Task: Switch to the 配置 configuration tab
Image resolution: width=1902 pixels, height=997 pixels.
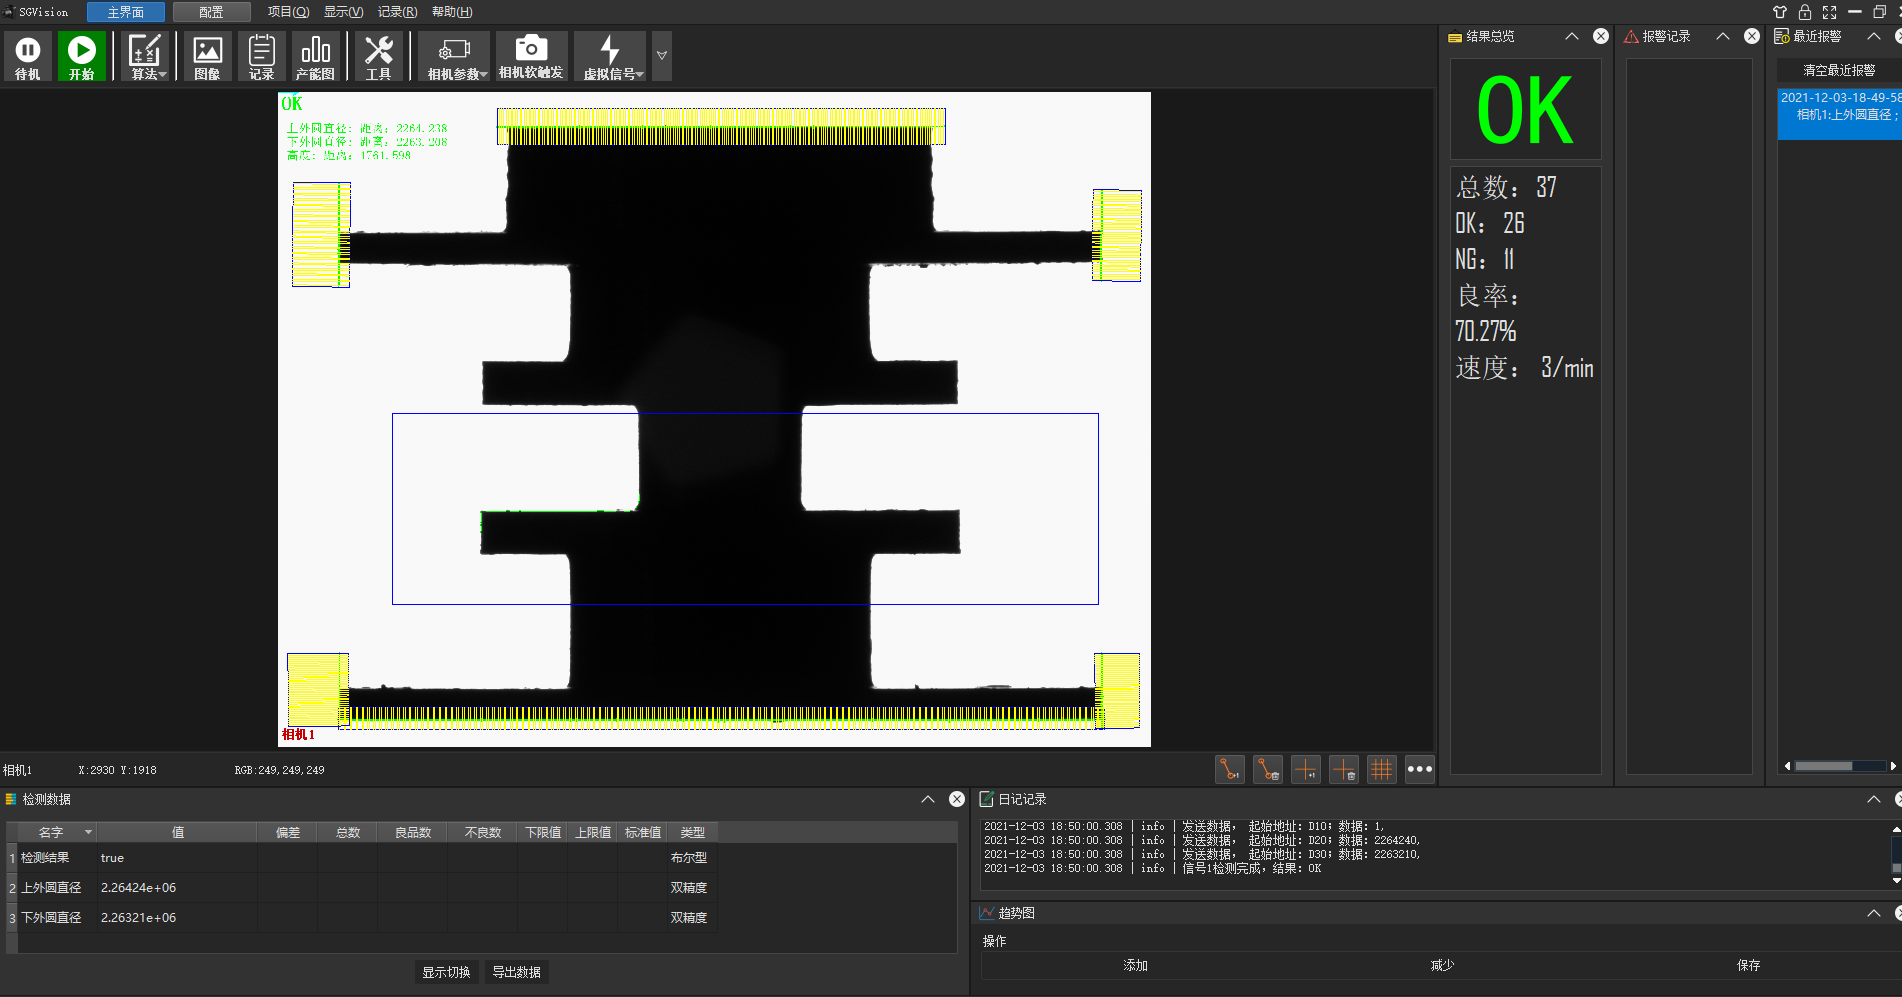Action: click(211, 12)
